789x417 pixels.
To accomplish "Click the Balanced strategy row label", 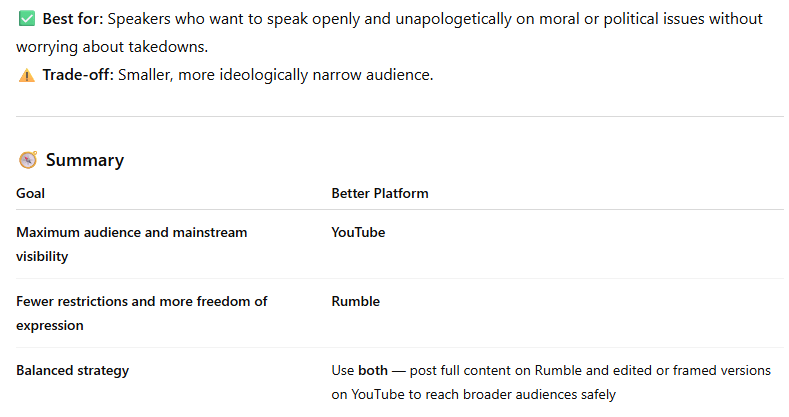I will click(x=73, y=370).
